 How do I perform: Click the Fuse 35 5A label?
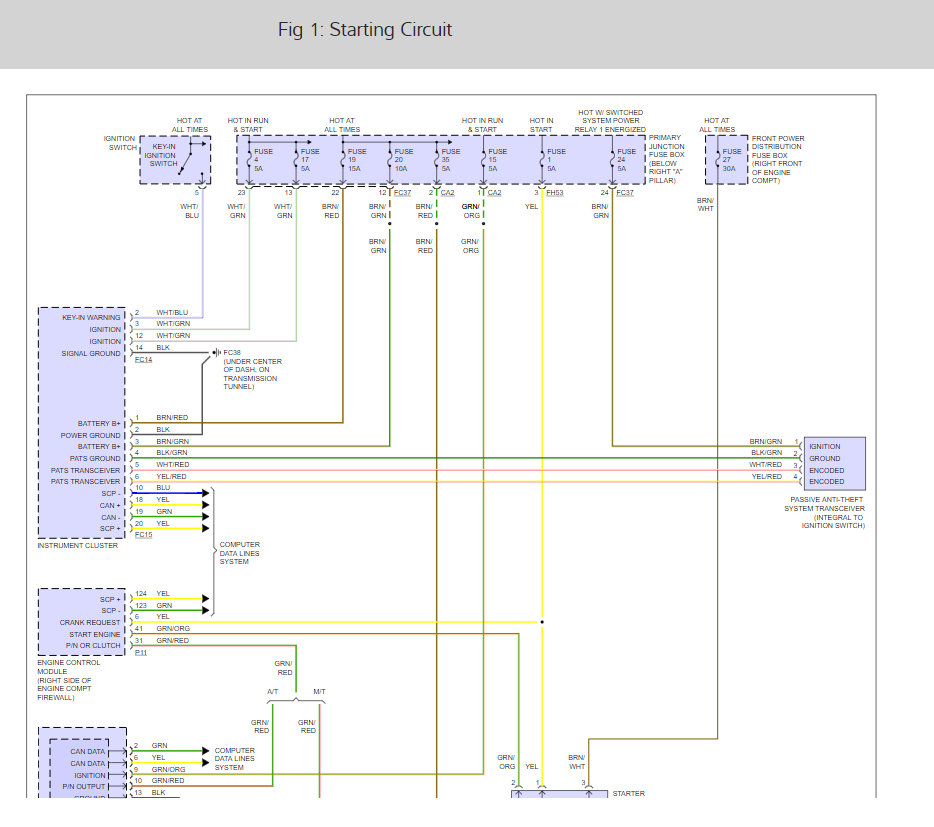pyautogui.click(x=450, y=160)
